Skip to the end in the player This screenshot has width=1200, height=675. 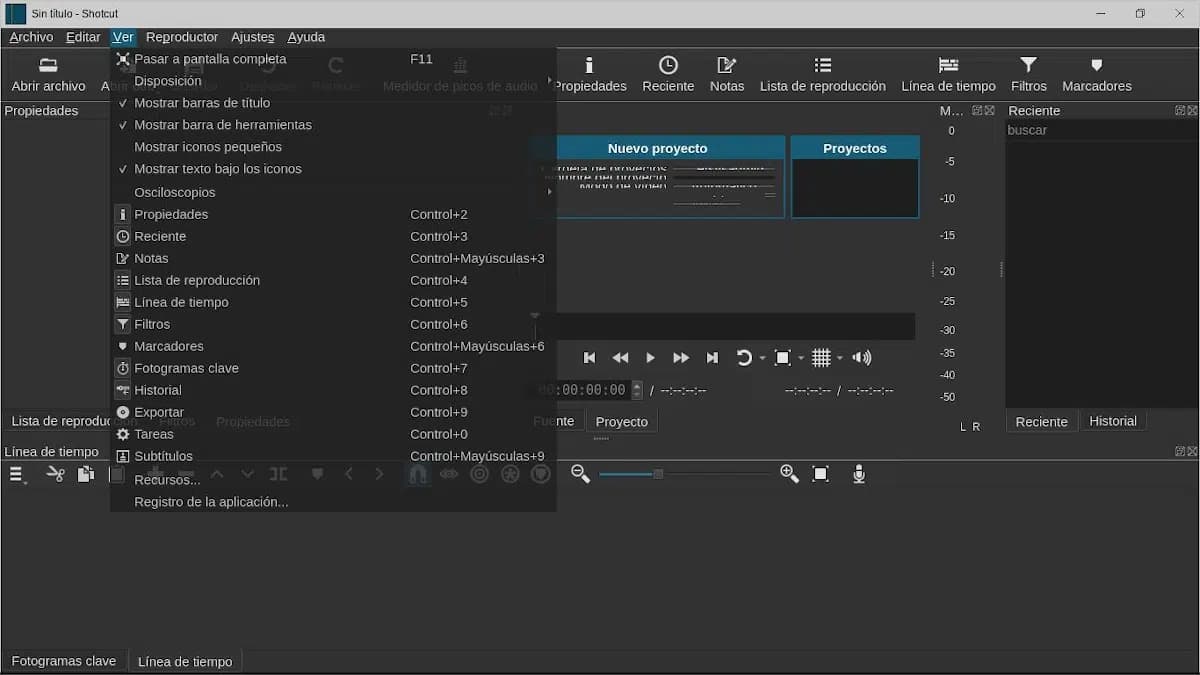(x=712, y=358)
